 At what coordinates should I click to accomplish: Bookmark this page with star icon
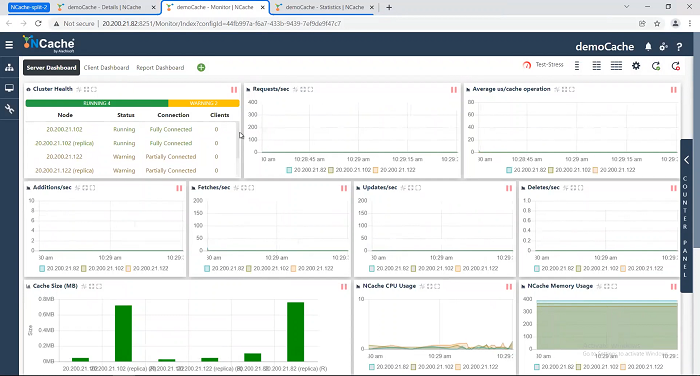pyautogui.click(x=657, y=23)
